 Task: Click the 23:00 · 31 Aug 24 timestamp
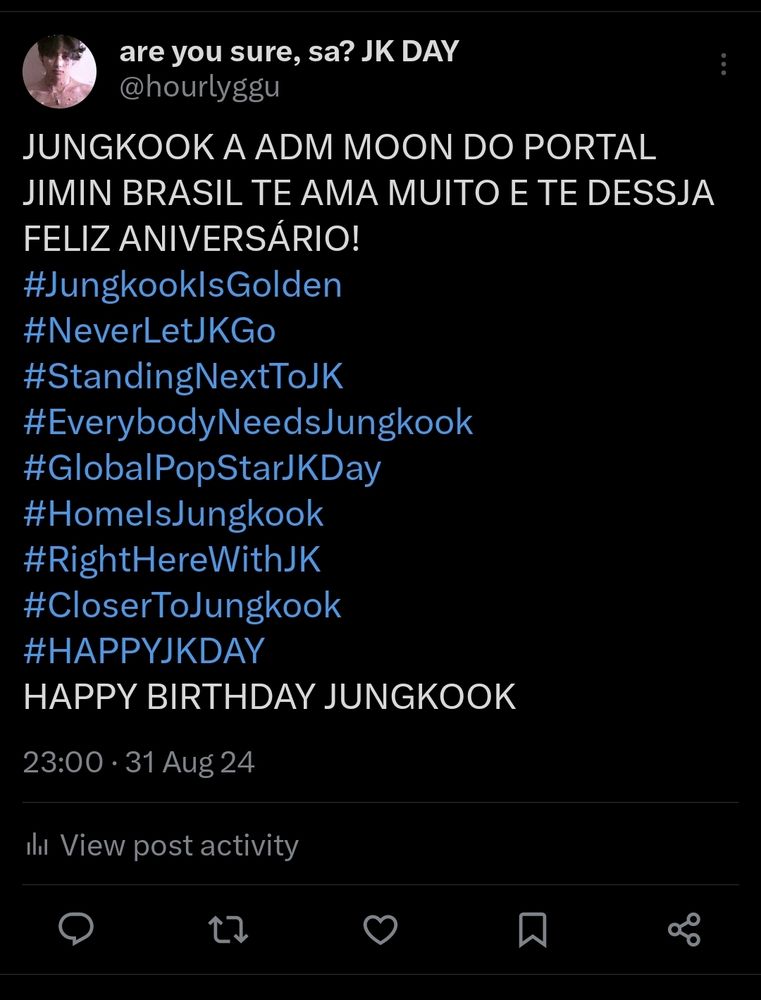(x=139, y=763)
